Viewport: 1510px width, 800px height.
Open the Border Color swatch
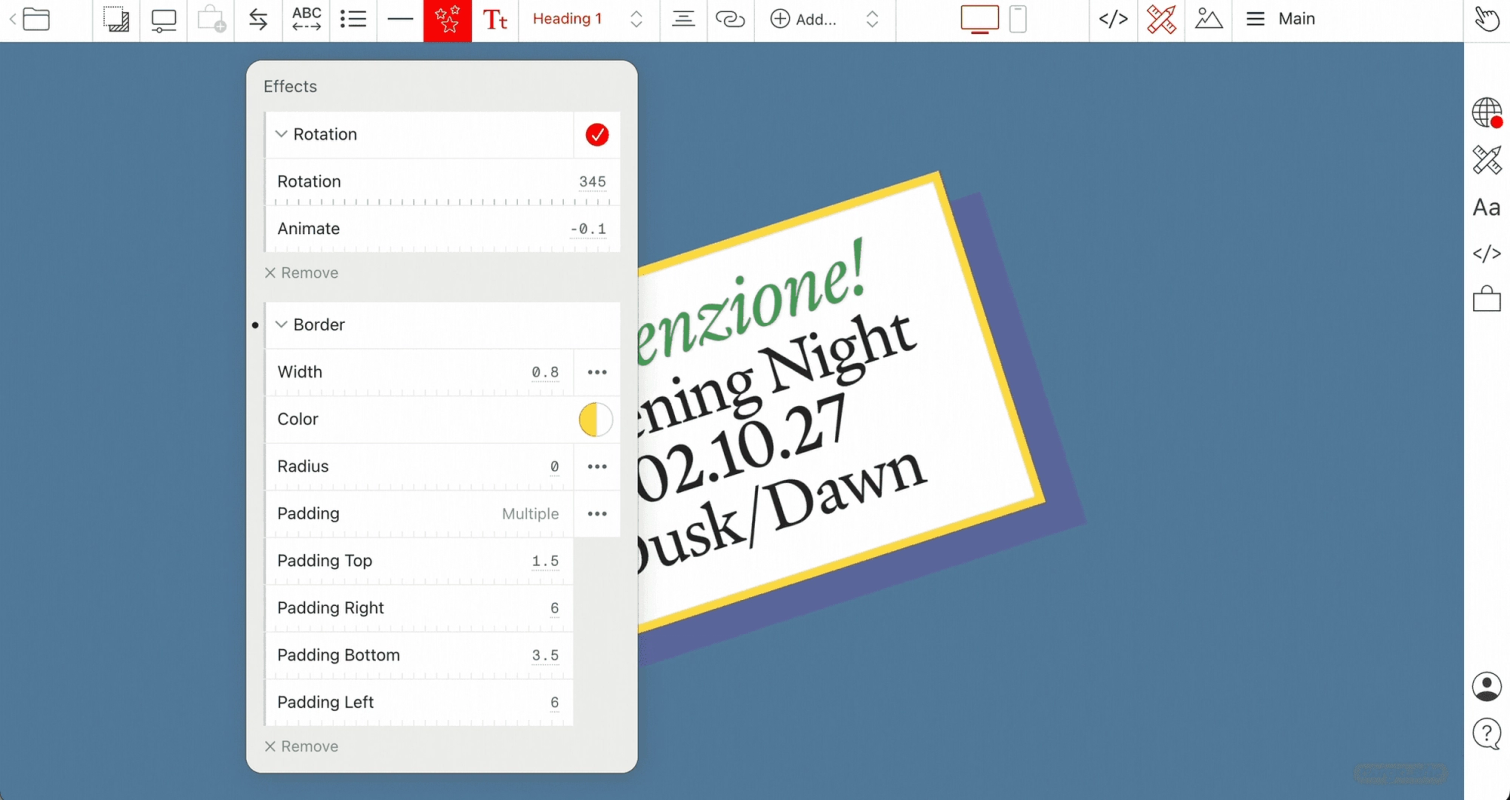(596, 420)
